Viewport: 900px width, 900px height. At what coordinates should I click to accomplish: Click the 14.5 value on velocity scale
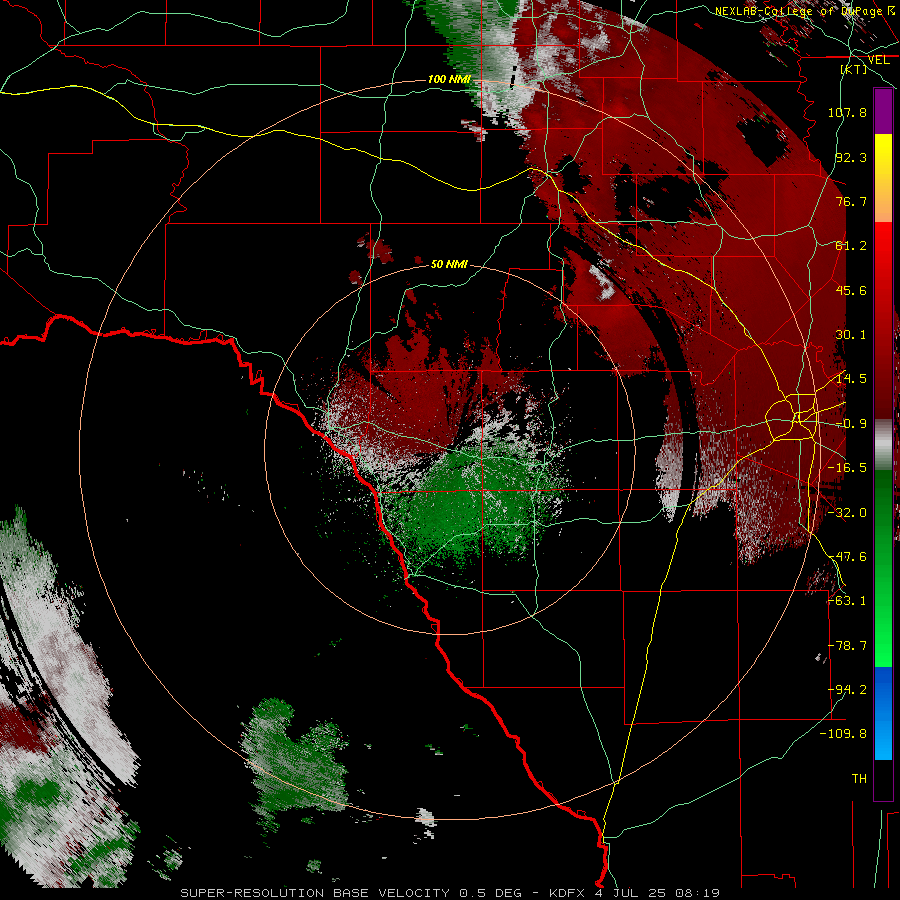[x=851, y=379]
